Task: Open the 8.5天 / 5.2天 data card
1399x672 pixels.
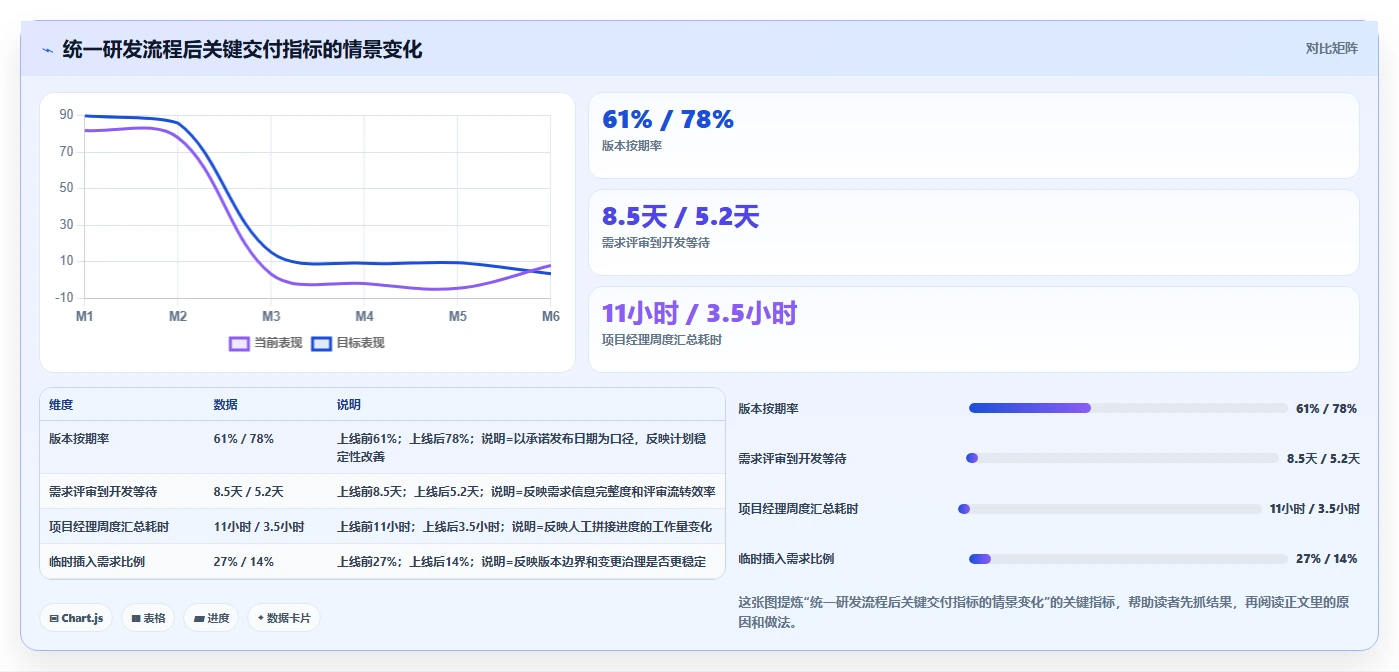Action: (x=973, y=232)
